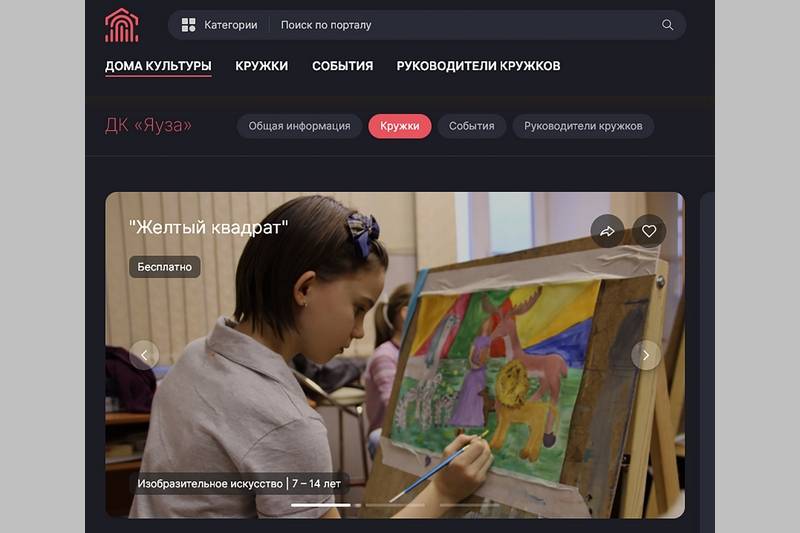800x533 pixels.
Task: Open Категории dropdown in search bar
Action: point(220,25)
